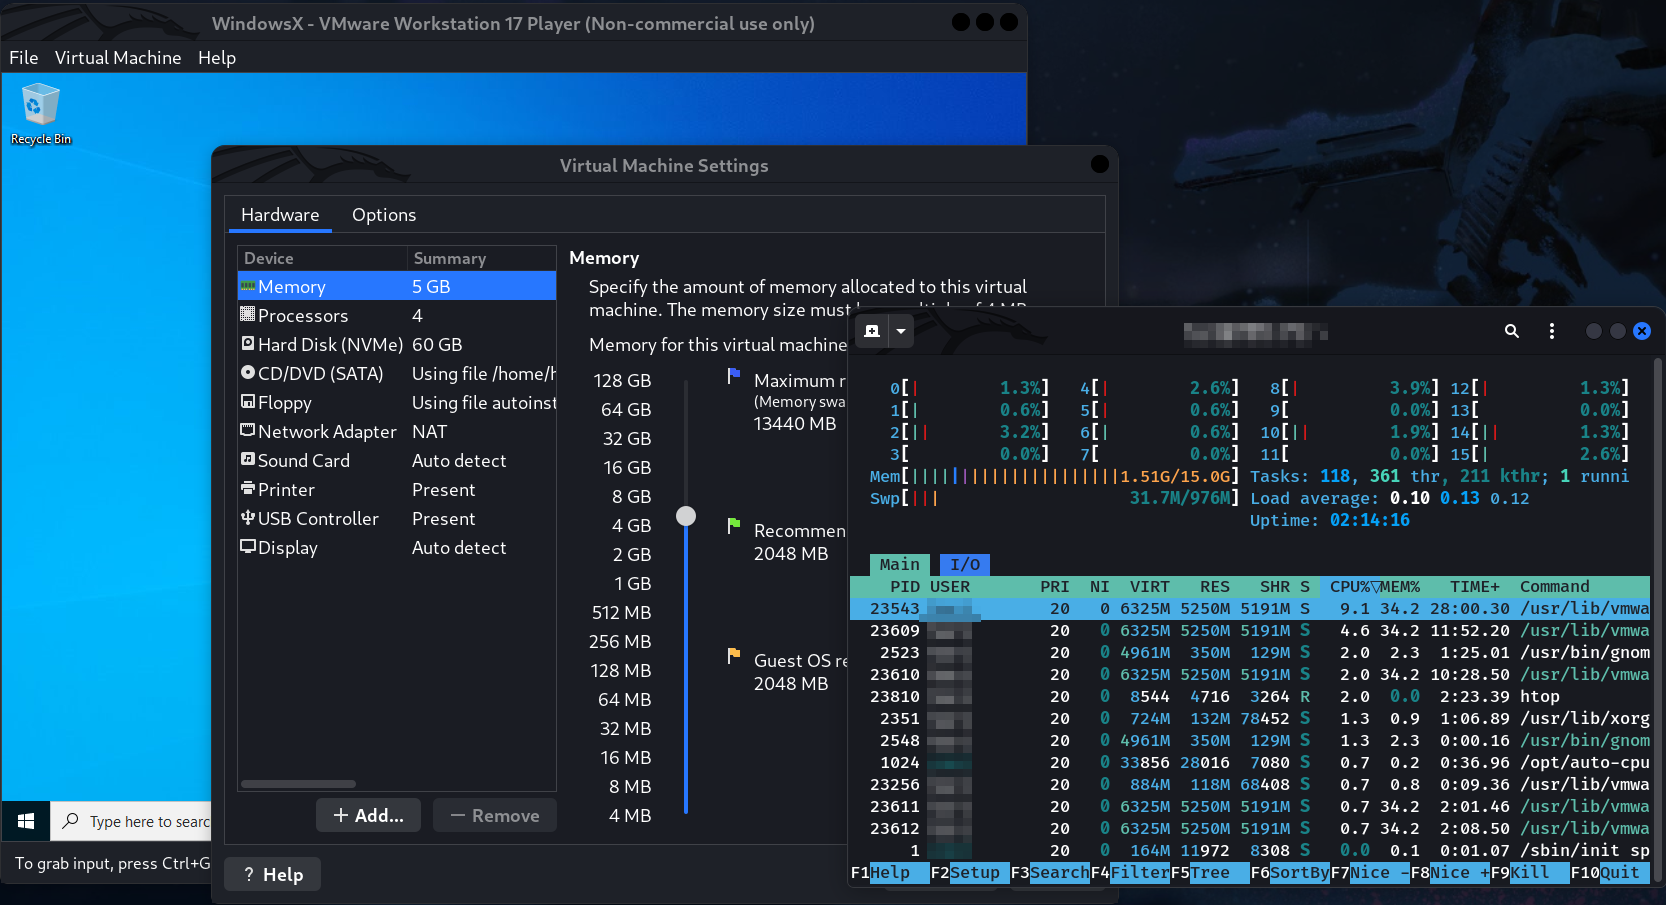The image size is (1666, 905).
Task: Open the terminal search magnifier icon
Action: point(1512,331)
